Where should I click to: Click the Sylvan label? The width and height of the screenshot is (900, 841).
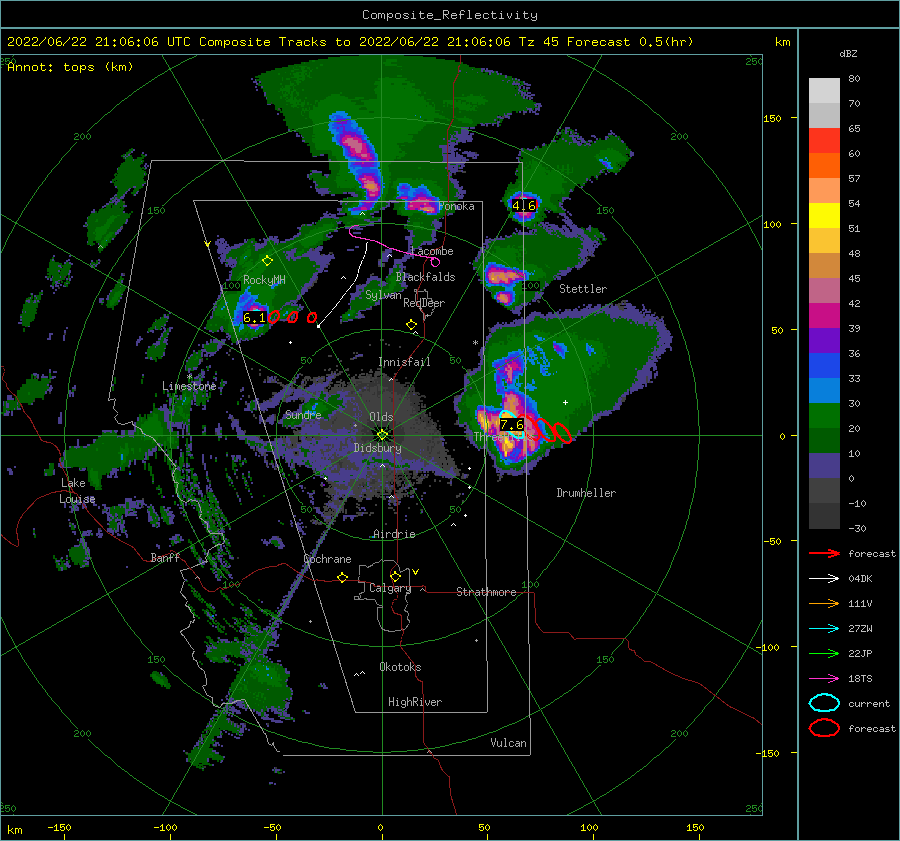[383, 296]
